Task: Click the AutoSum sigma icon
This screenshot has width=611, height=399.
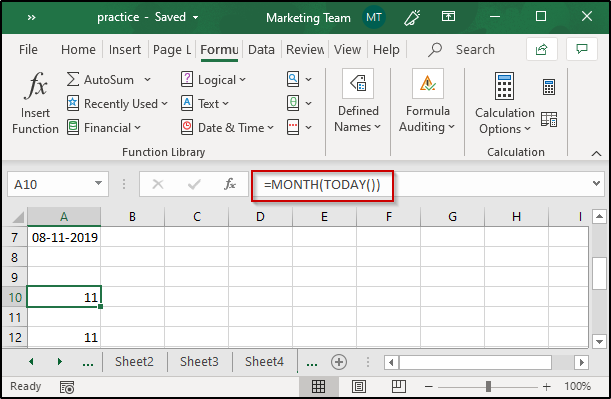Action: [72, 79]
